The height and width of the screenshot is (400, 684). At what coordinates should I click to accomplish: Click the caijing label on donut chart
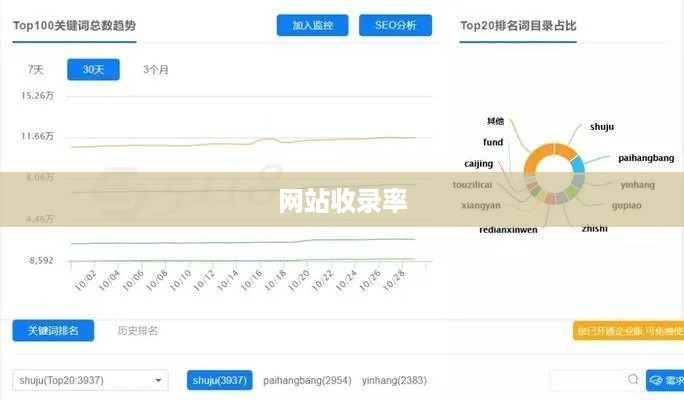pyautogui.click(x=479, y=164)
